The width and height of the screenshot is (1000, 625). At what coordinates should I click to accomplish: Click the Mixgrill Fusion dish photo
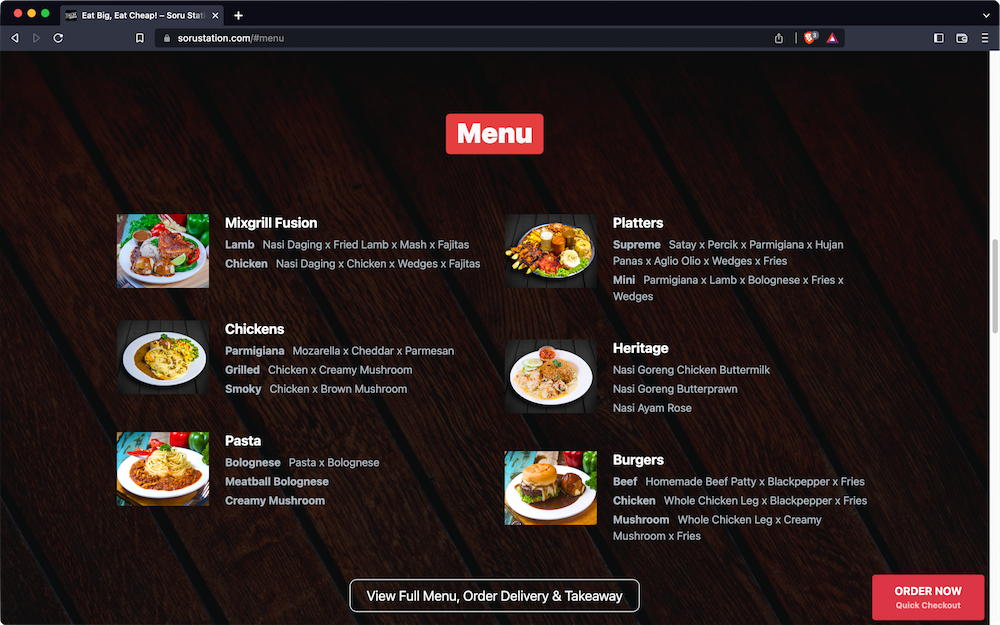[163, 251]
